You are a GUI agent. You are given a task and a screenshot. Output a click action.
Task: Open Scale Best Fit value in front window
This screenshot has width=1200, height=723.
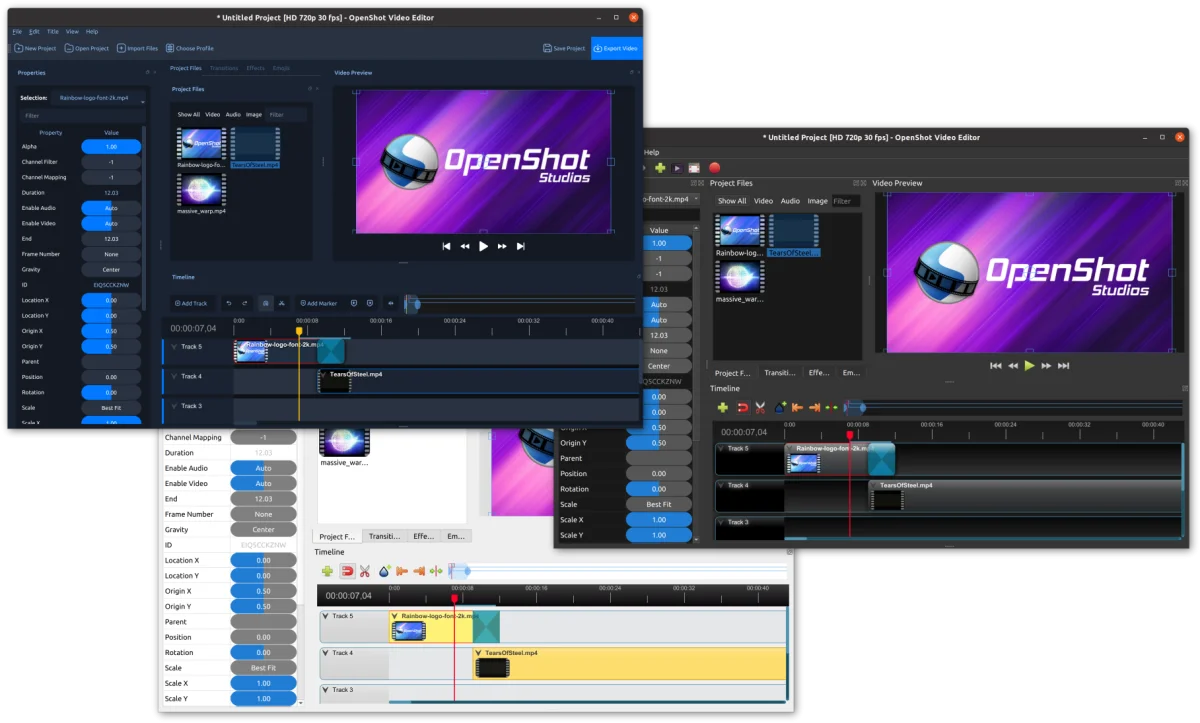111,408
